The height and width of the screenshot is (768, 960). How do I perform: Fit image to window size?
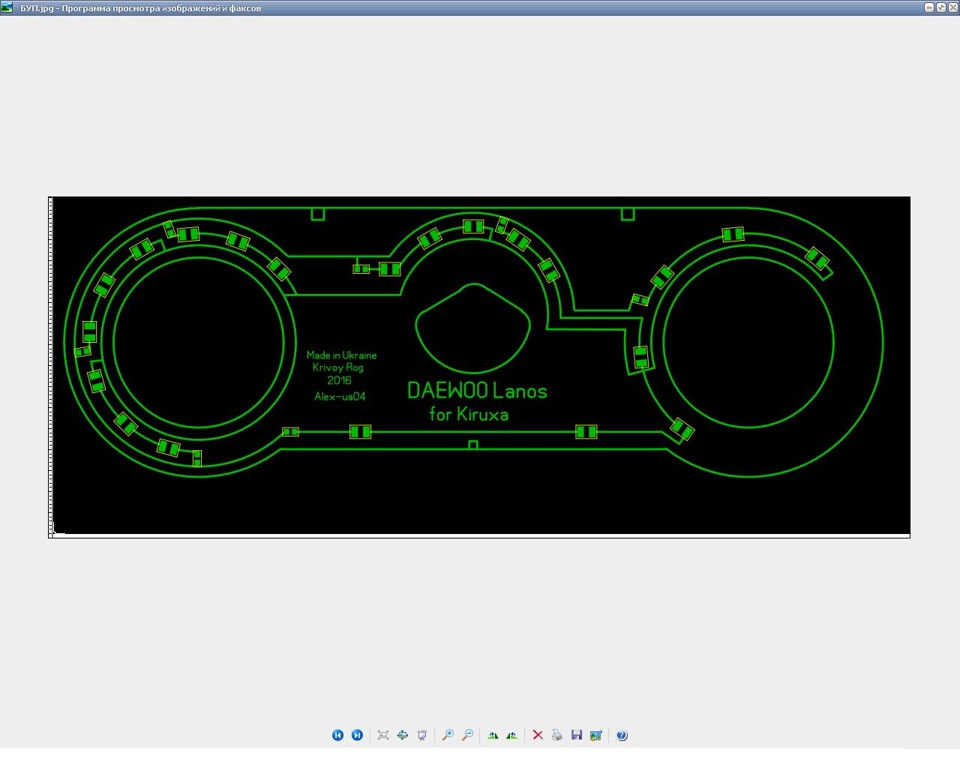[x=383, y=735]
